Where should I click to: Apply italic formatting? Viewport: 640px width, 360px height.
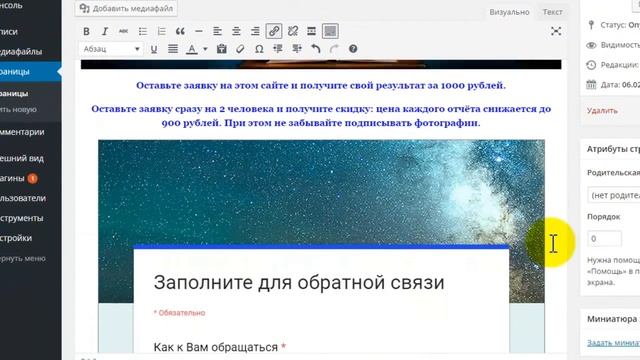(105, 31)
